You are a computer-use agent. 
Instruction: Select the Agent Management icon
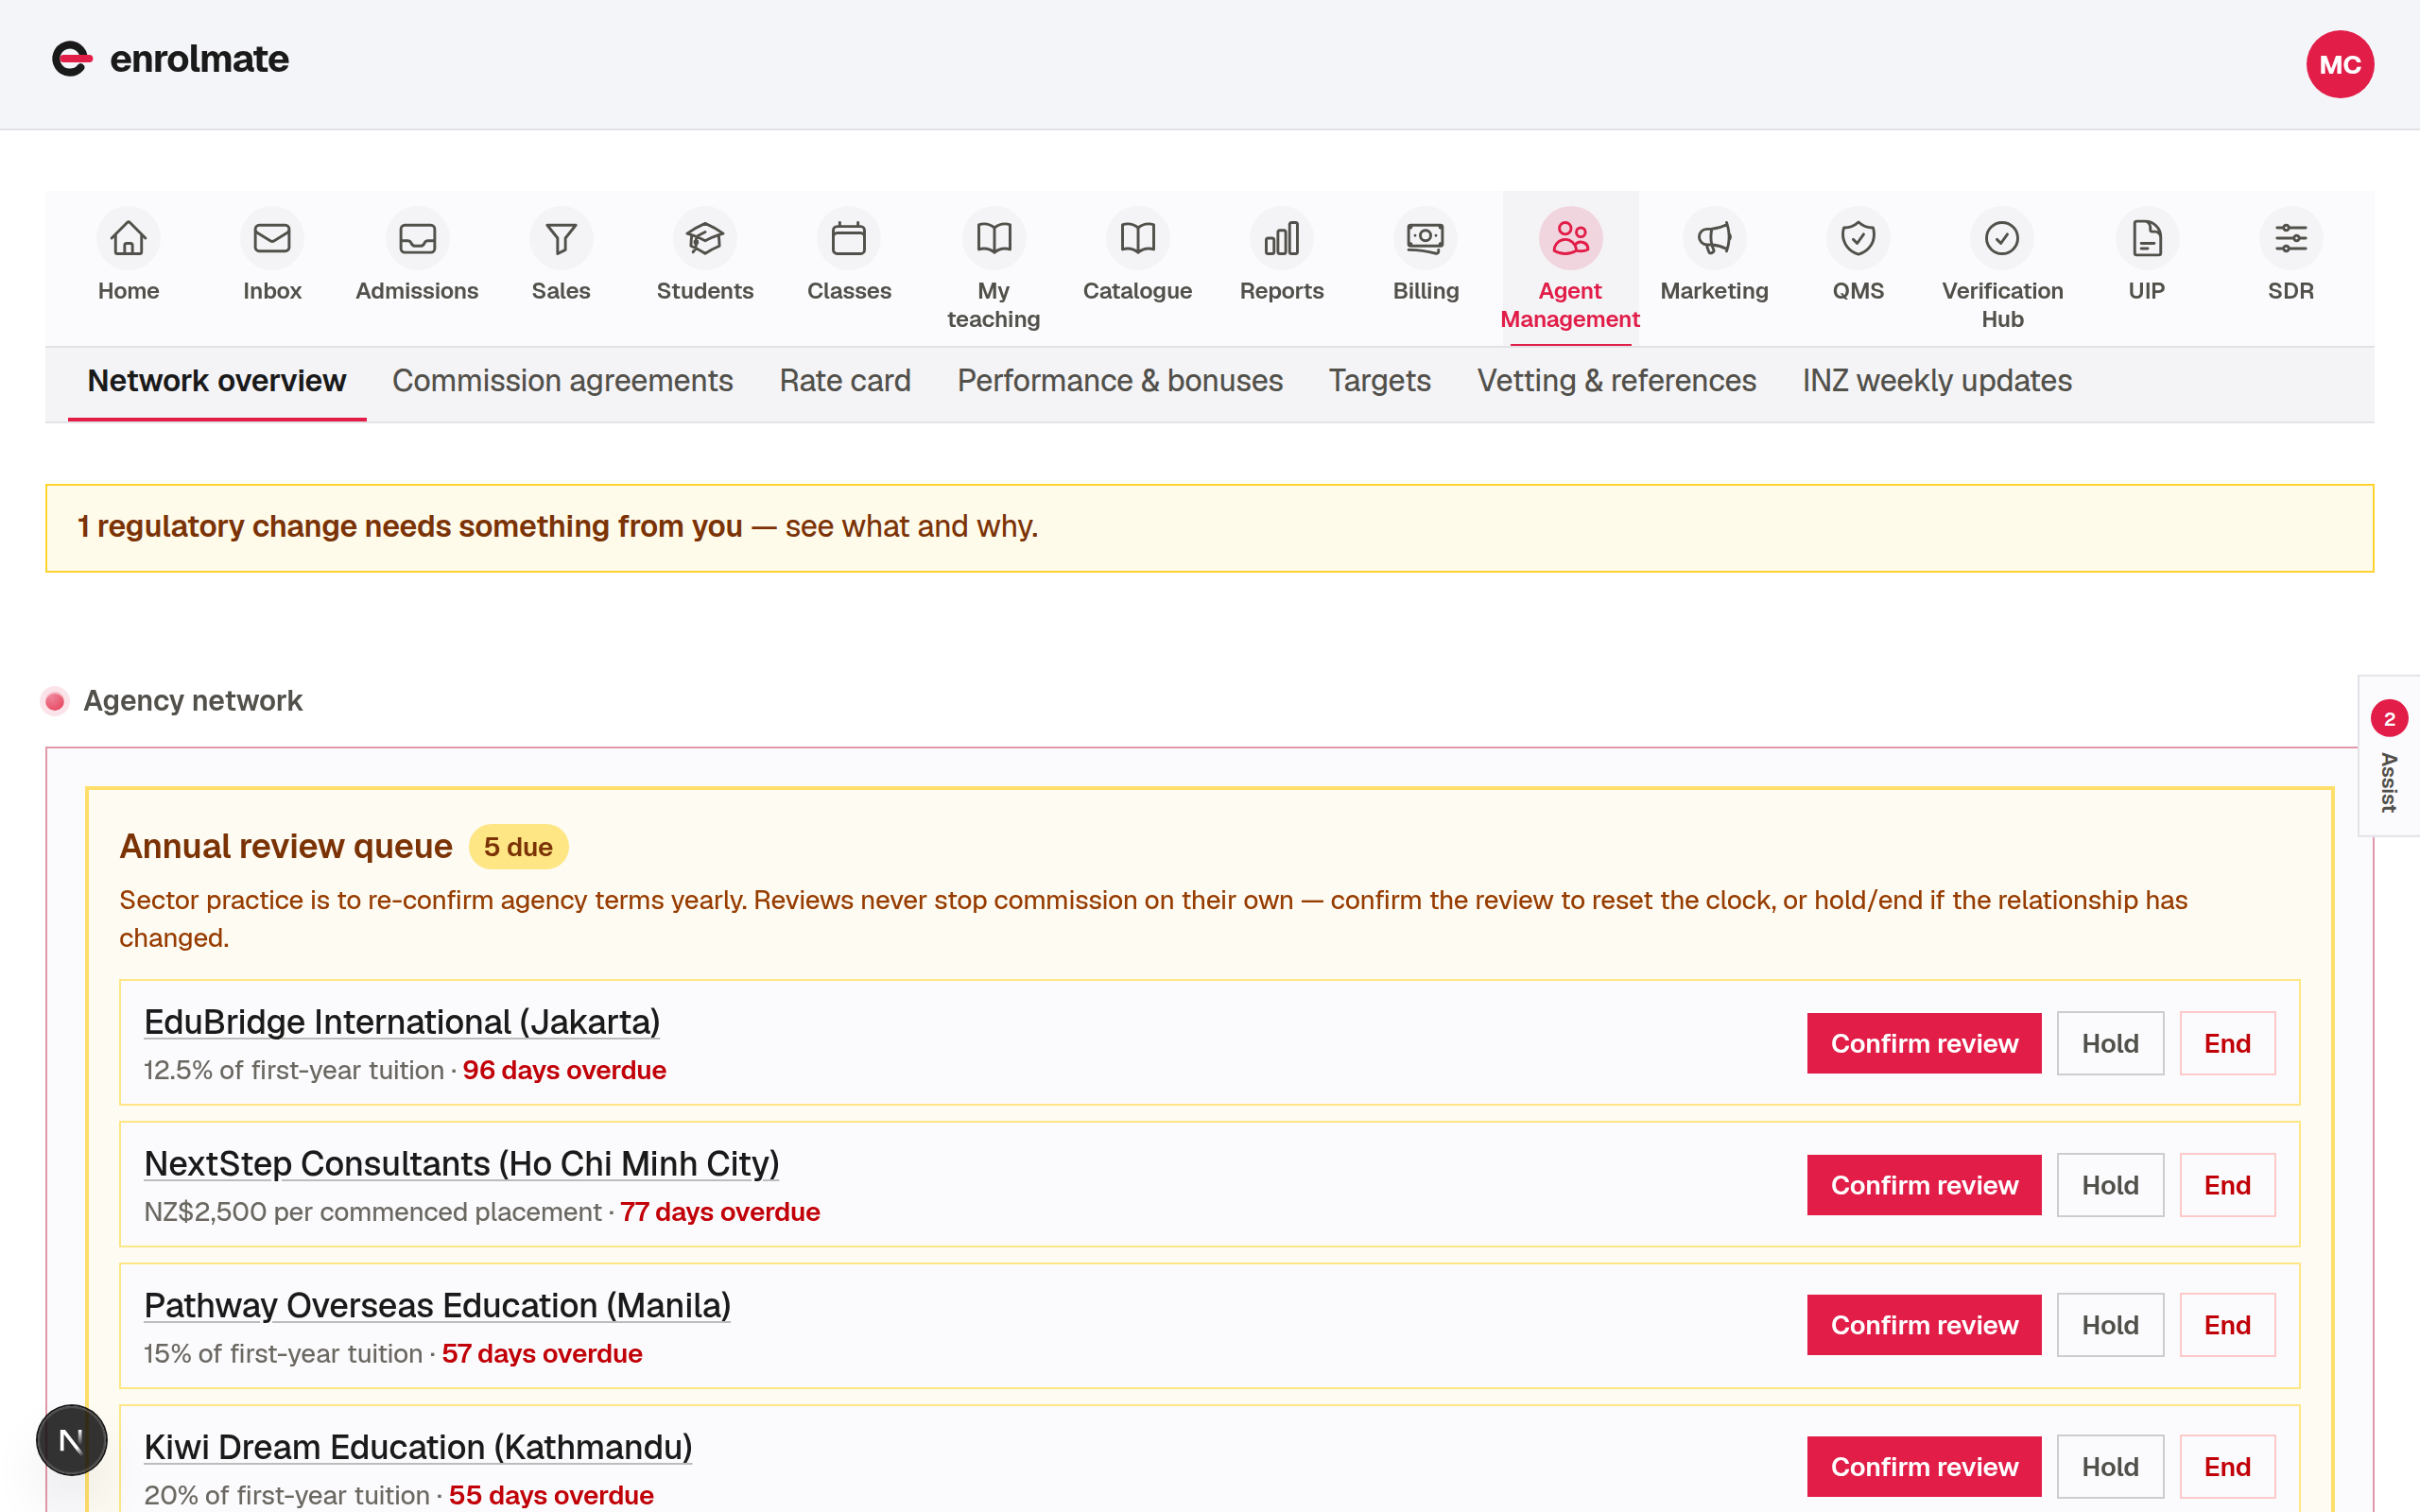point(1571,239)
